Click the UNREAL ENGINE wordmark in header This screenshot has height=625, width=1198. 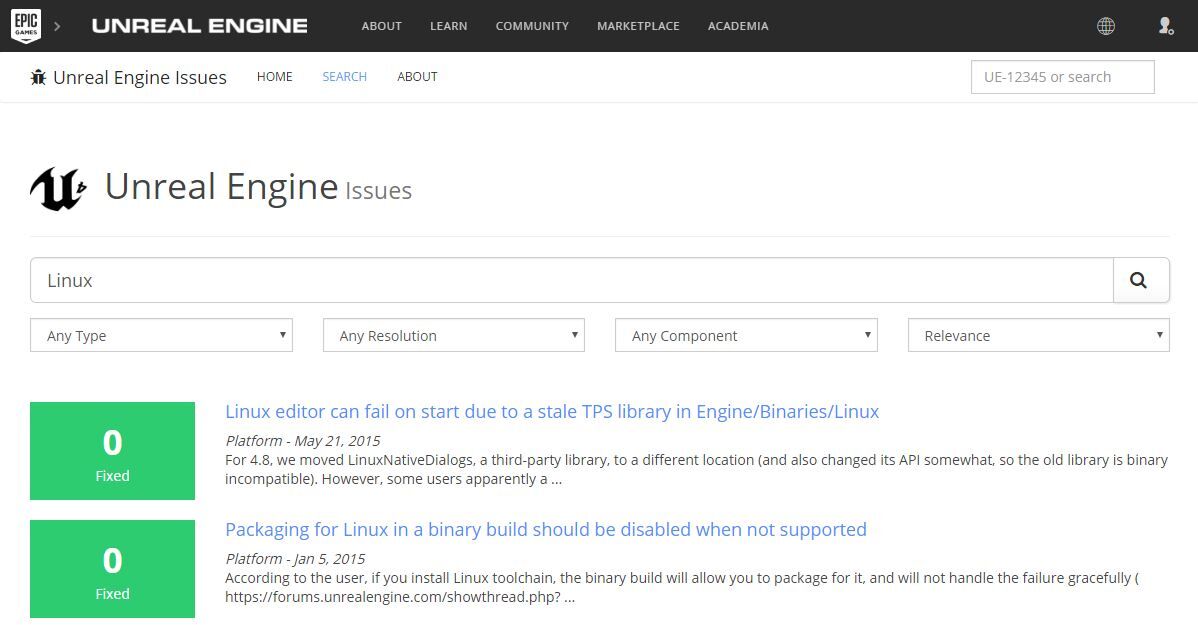click(199, 26)
